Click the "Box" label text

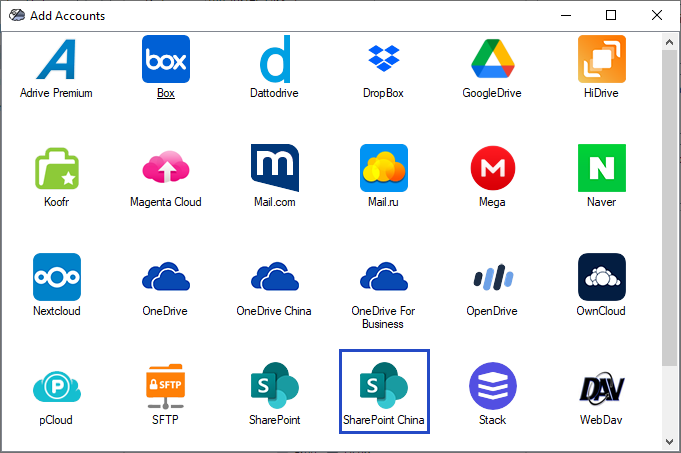tap(166, 93)
